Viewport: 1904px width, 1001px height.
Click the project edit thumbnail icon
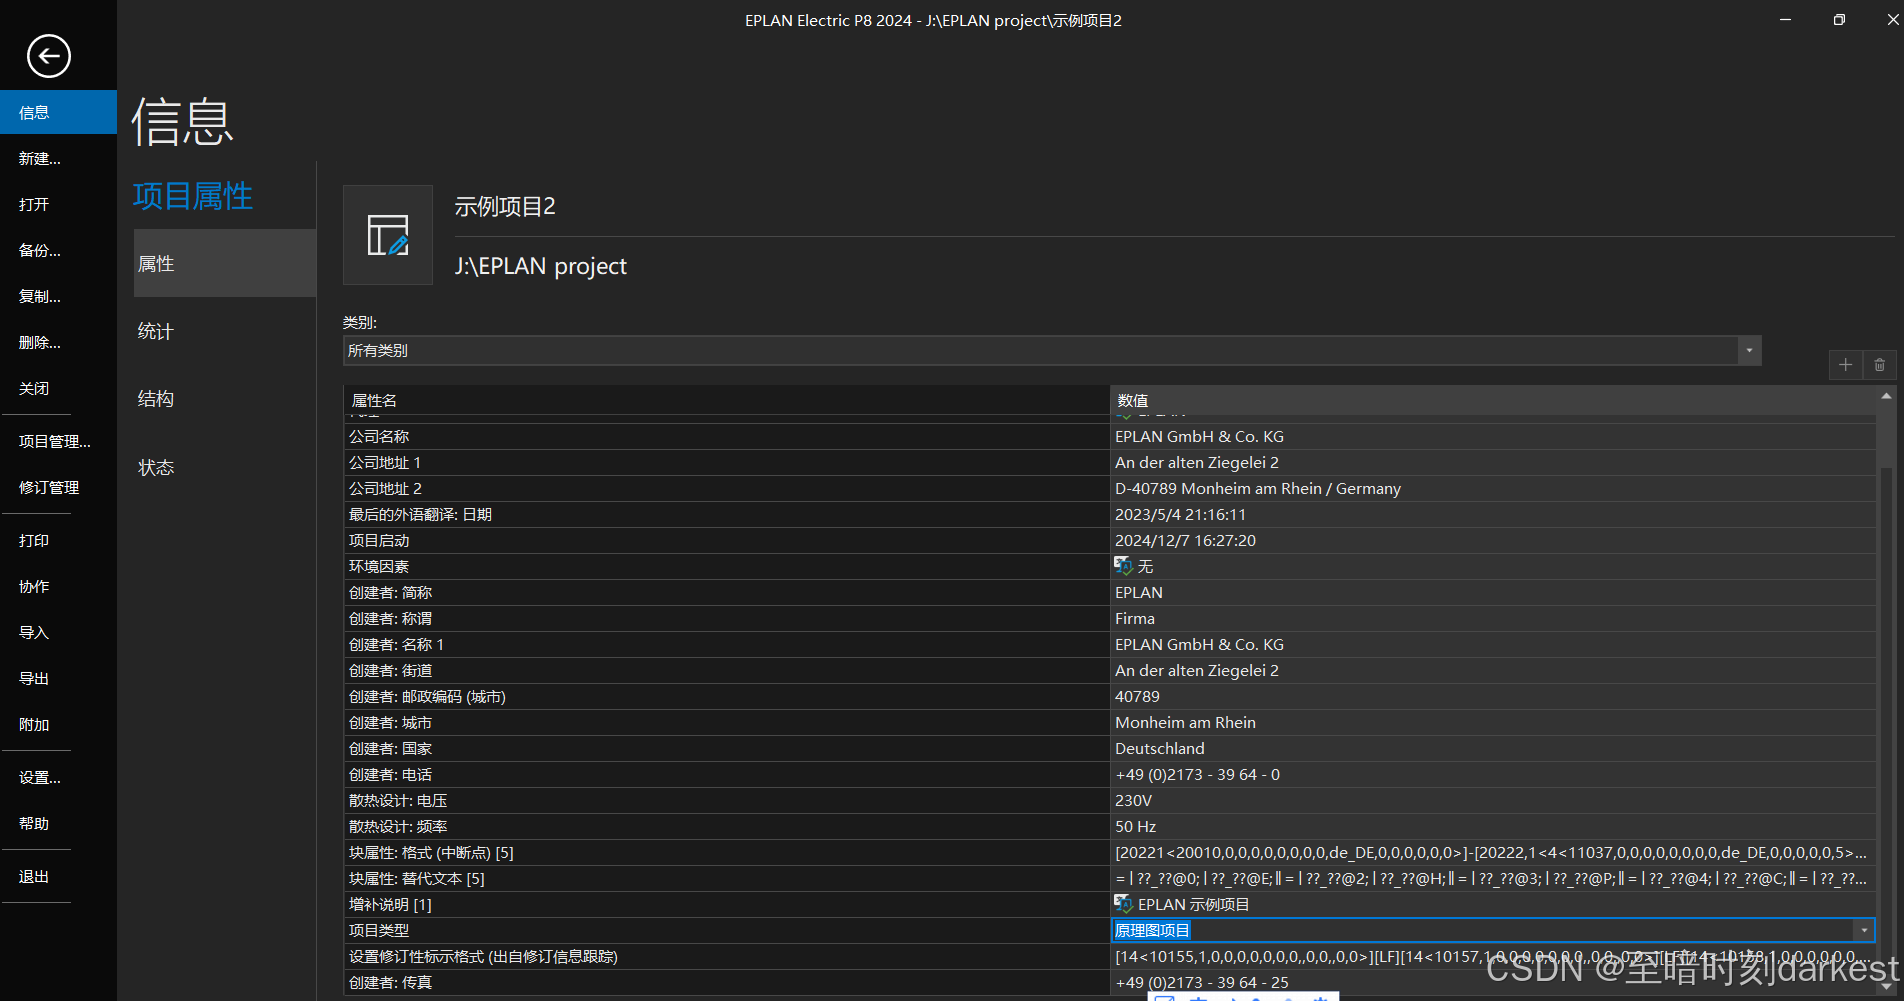(x=388, y=235)
